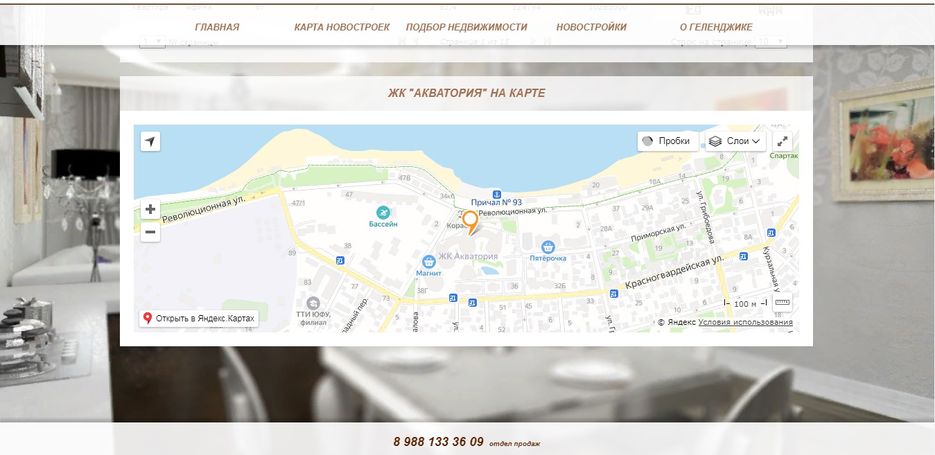Click Открыть в Яндекс.Картах button
Screen dimensions: 935x455
[199, 318]
